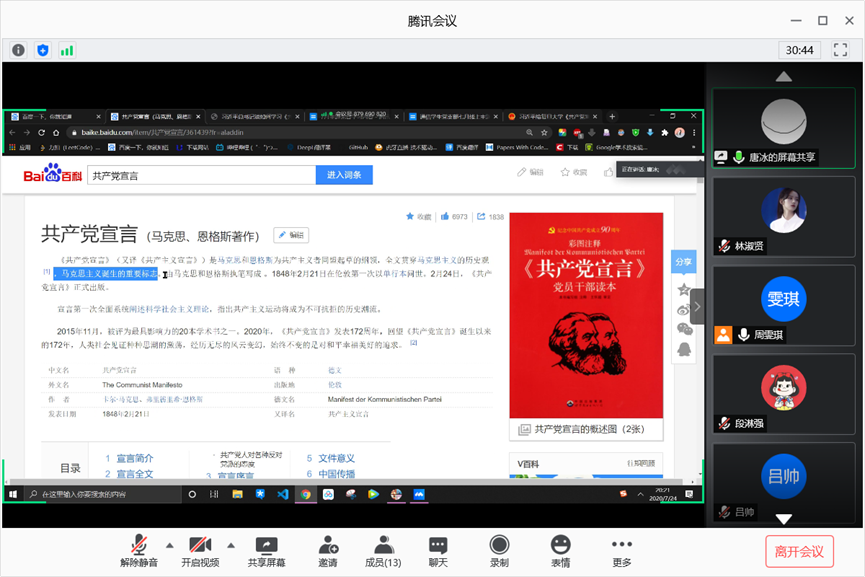The height and width of the screenshot is (577, 865).
Task: Open the 表情 emoji reactions
Action: (x=560, y=550)
